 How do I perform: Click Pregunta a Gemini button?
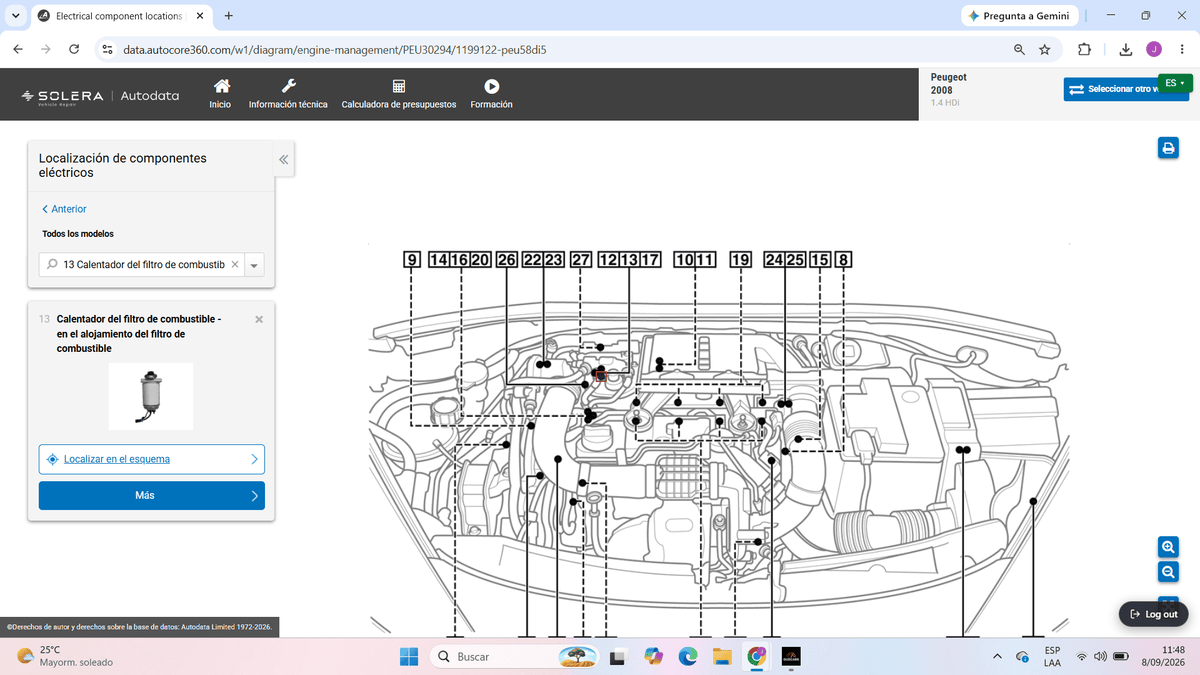[x=1019, y=16]
